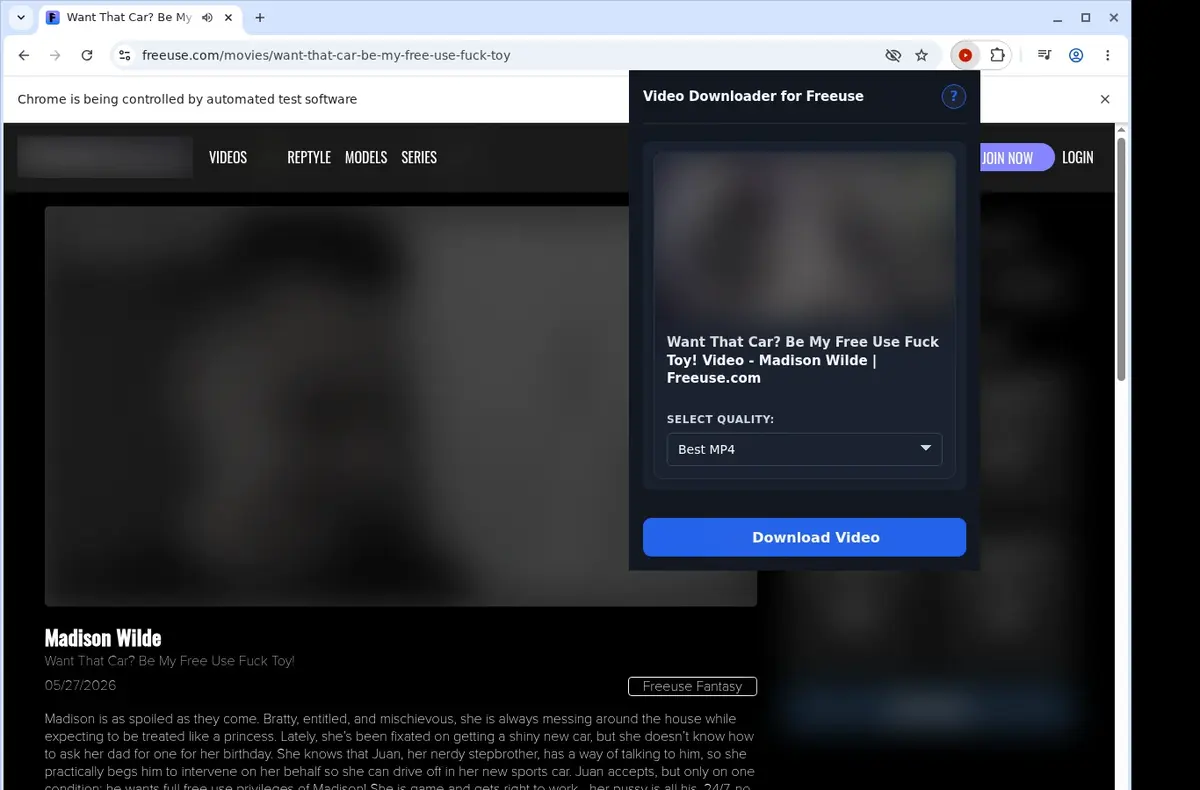Click the subtitle under Madison Wilde

(170, 661)
